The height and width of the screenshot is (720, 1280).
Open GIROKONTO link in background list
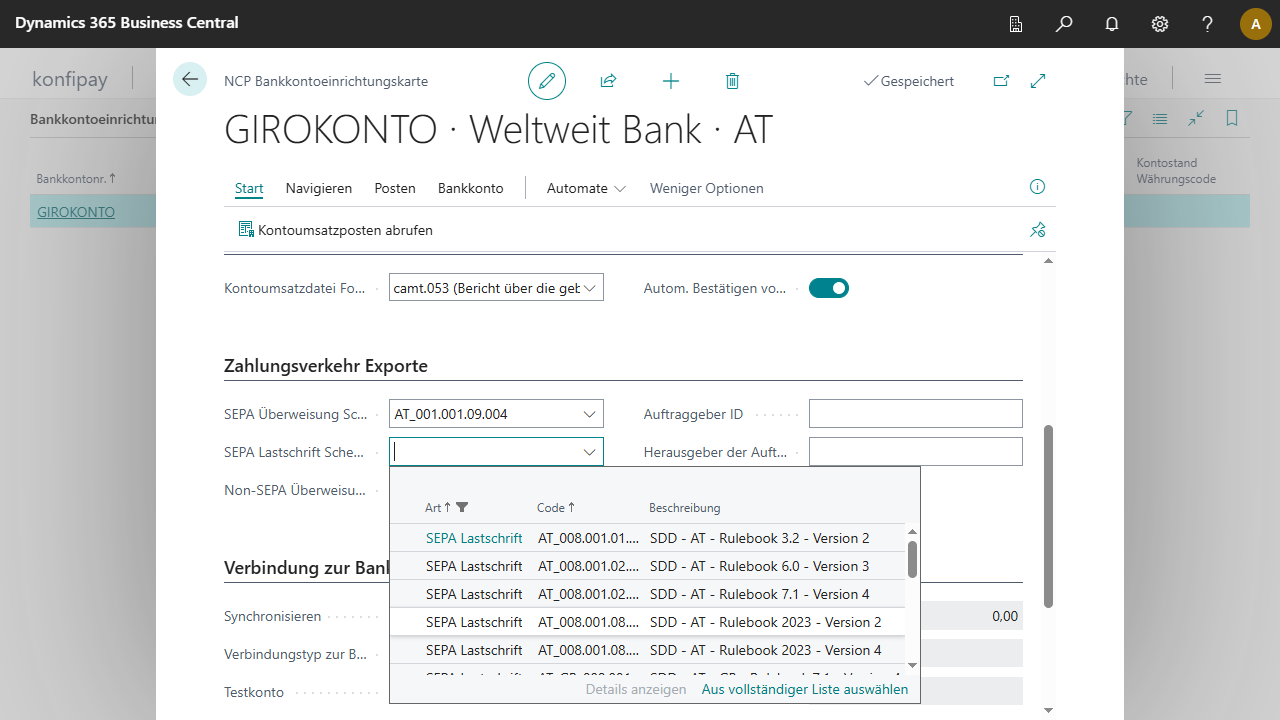pyautogui.click(x=76, y=212)
